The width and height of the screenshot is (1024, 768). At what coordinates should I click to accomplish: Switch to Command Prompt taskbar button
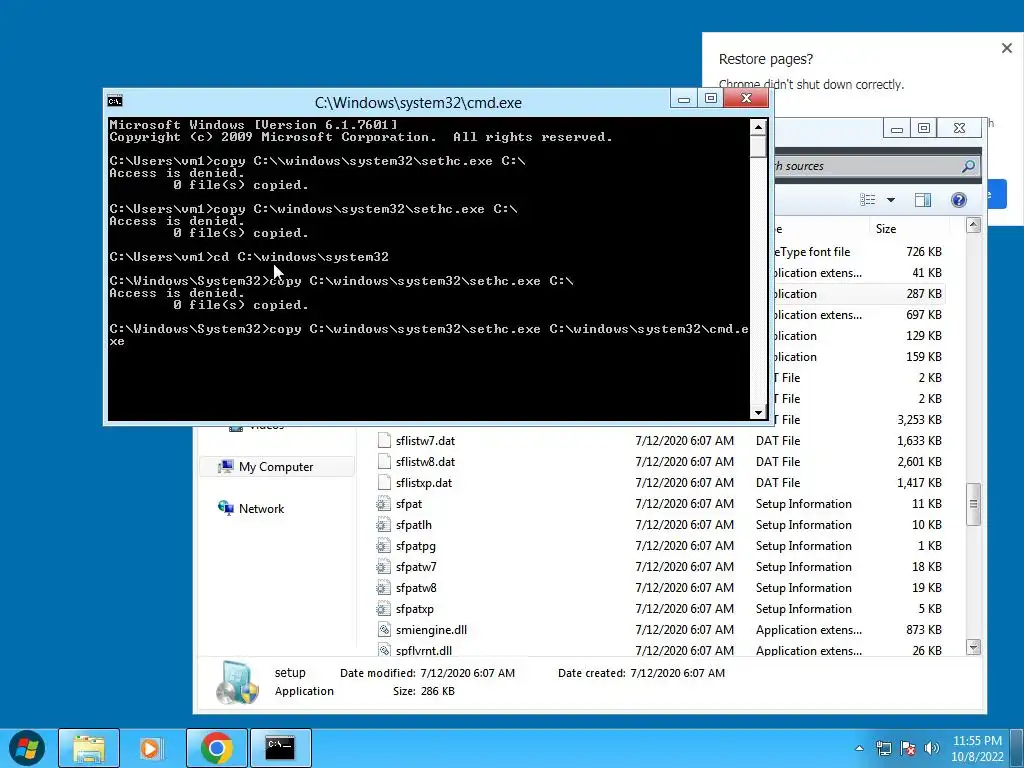[281, 748]
